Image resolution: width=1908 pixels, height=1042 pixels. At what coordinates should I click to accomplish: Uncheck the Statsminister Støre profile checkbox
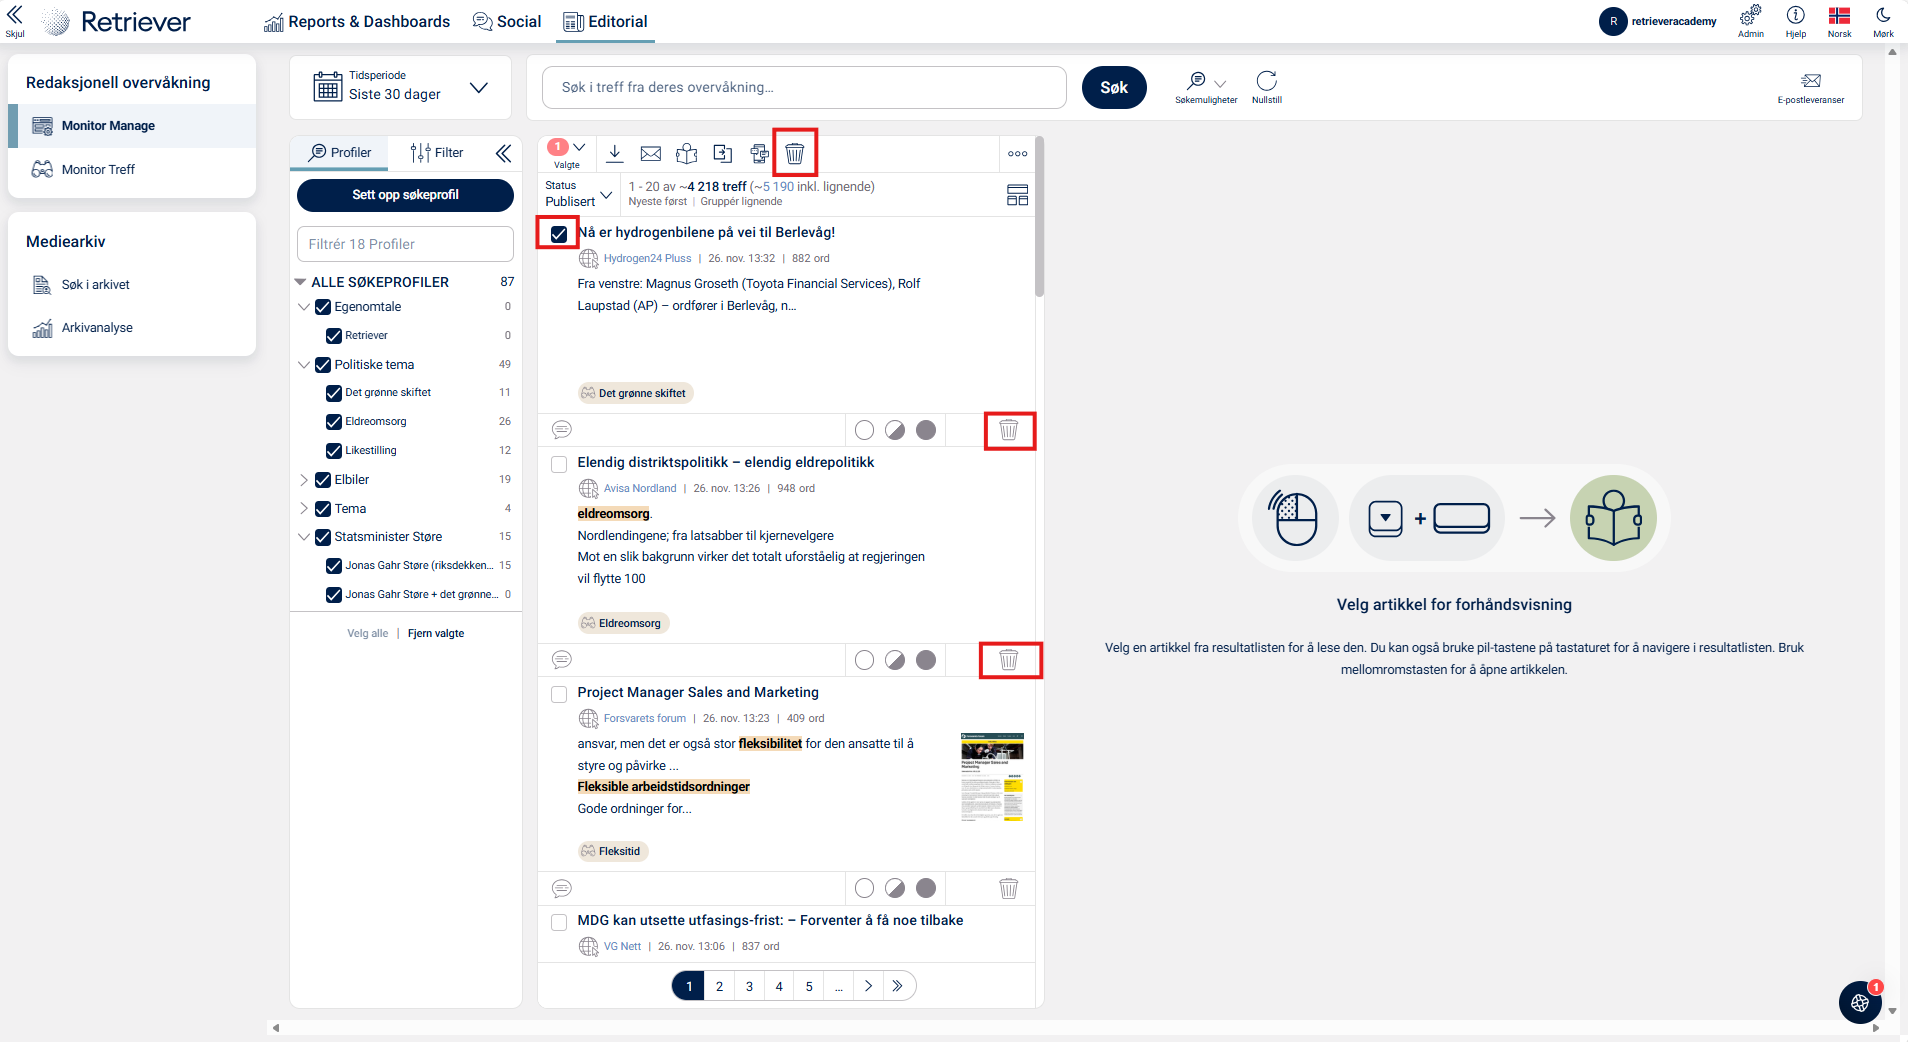tap(323, 537)
